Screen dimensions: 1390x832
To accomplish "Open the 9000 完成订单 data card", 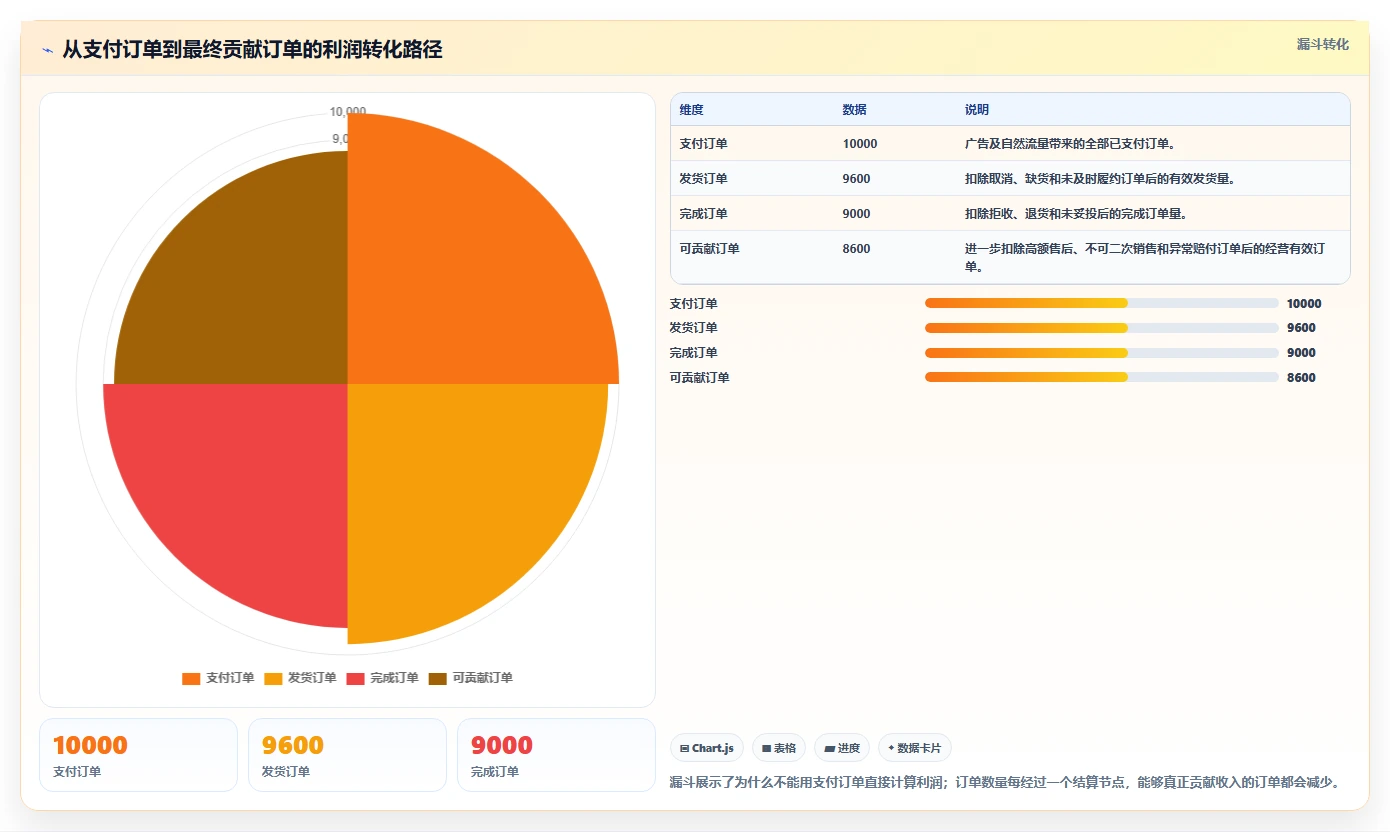I will (556, 755).
